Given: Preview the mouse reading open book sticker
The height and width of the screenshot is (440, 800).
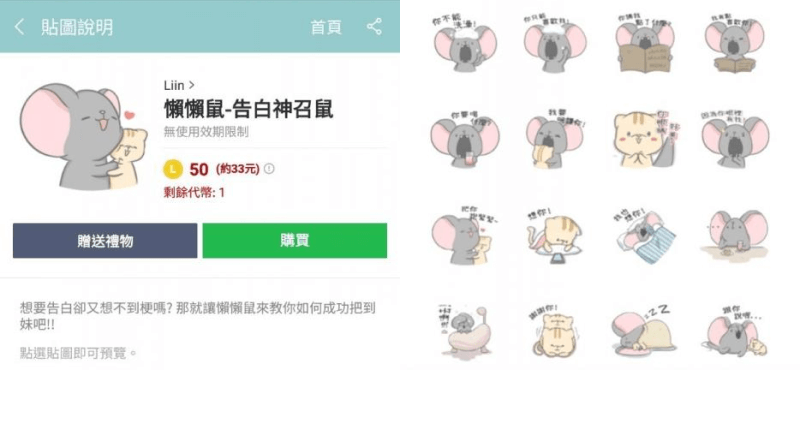Looking at the screenshot, I should (x=645, y=44).
